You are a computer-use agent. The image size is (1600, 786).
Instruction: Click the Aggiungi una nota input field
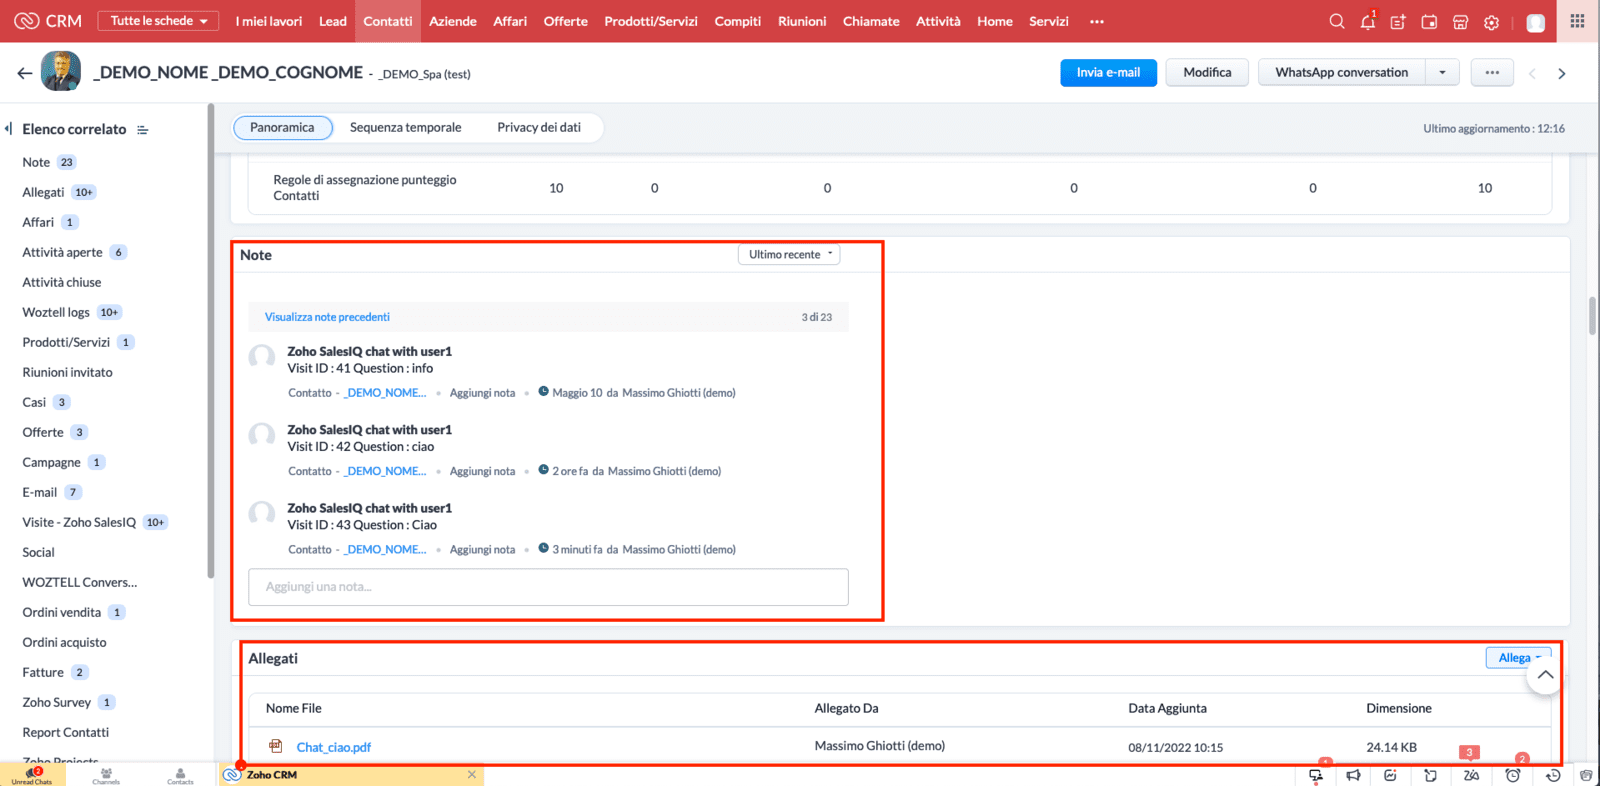(548, 587)
